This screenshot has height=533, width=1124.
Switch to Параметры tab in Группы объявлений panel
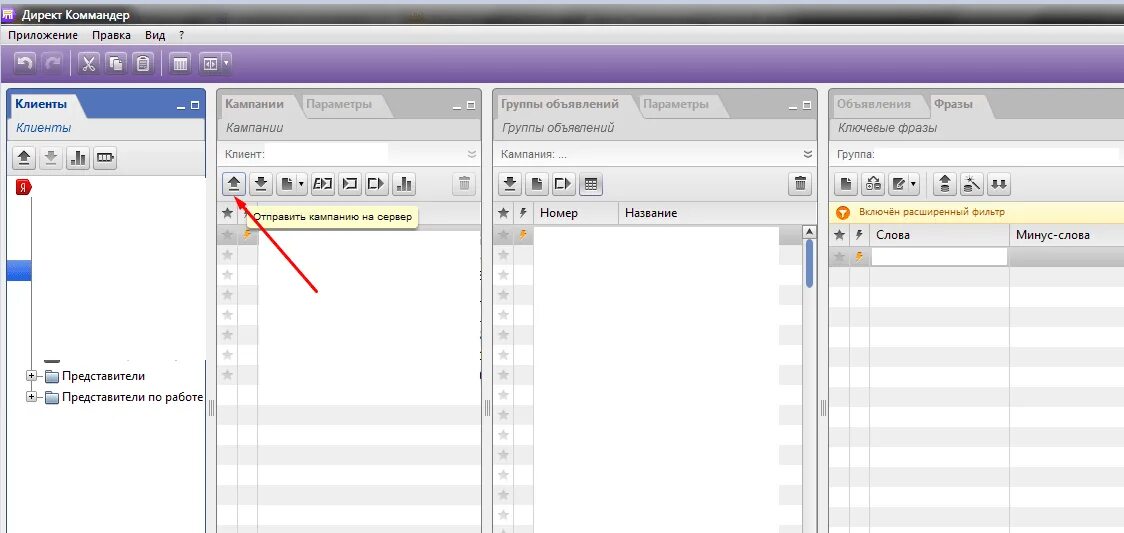676,104
